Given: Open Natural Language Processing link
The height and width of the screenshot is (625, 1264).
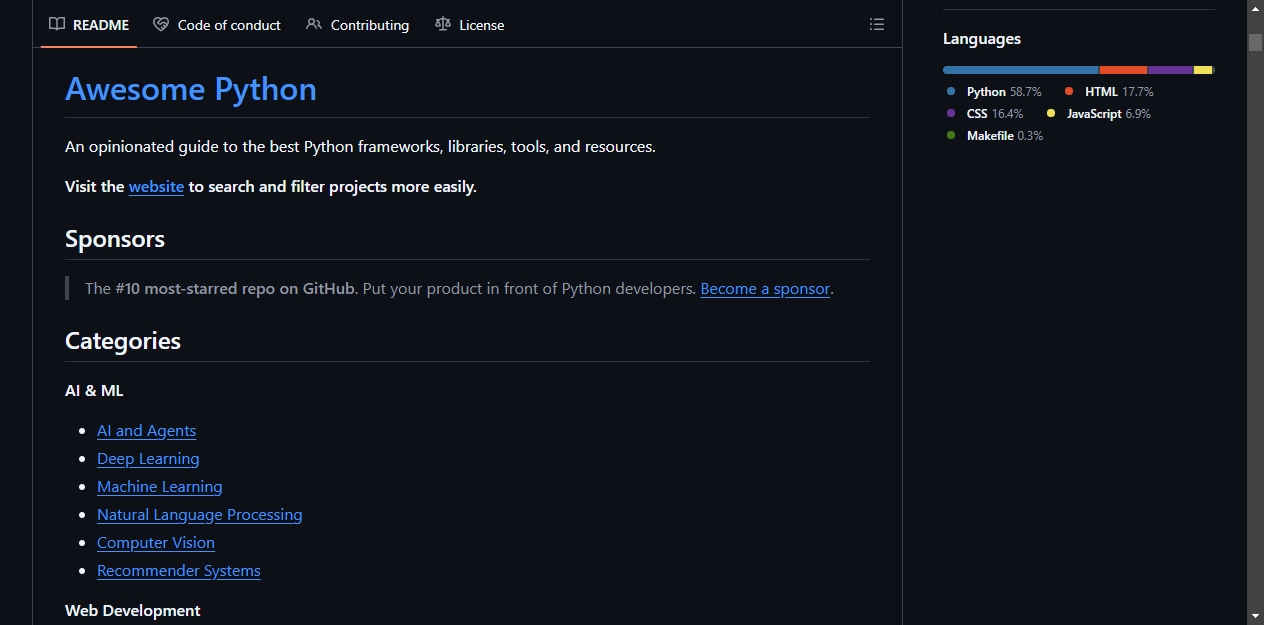Looking at the screenshot, I should pyautogui.click(x=200, y=515).
